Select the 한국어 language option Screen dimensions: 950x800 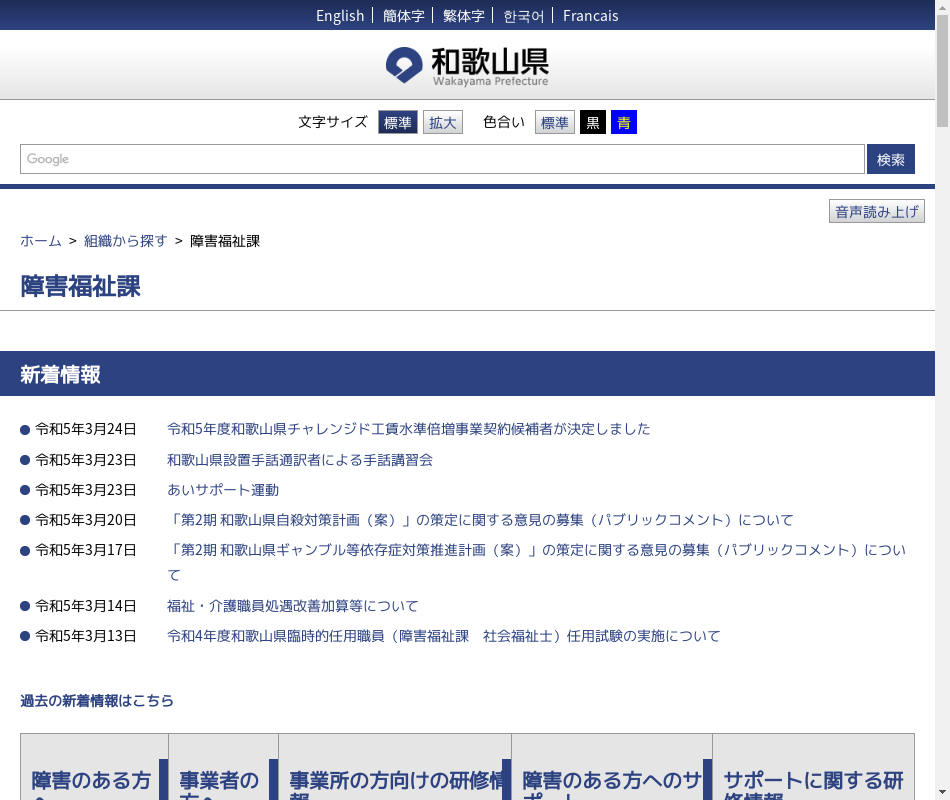(x=524, y=15)
